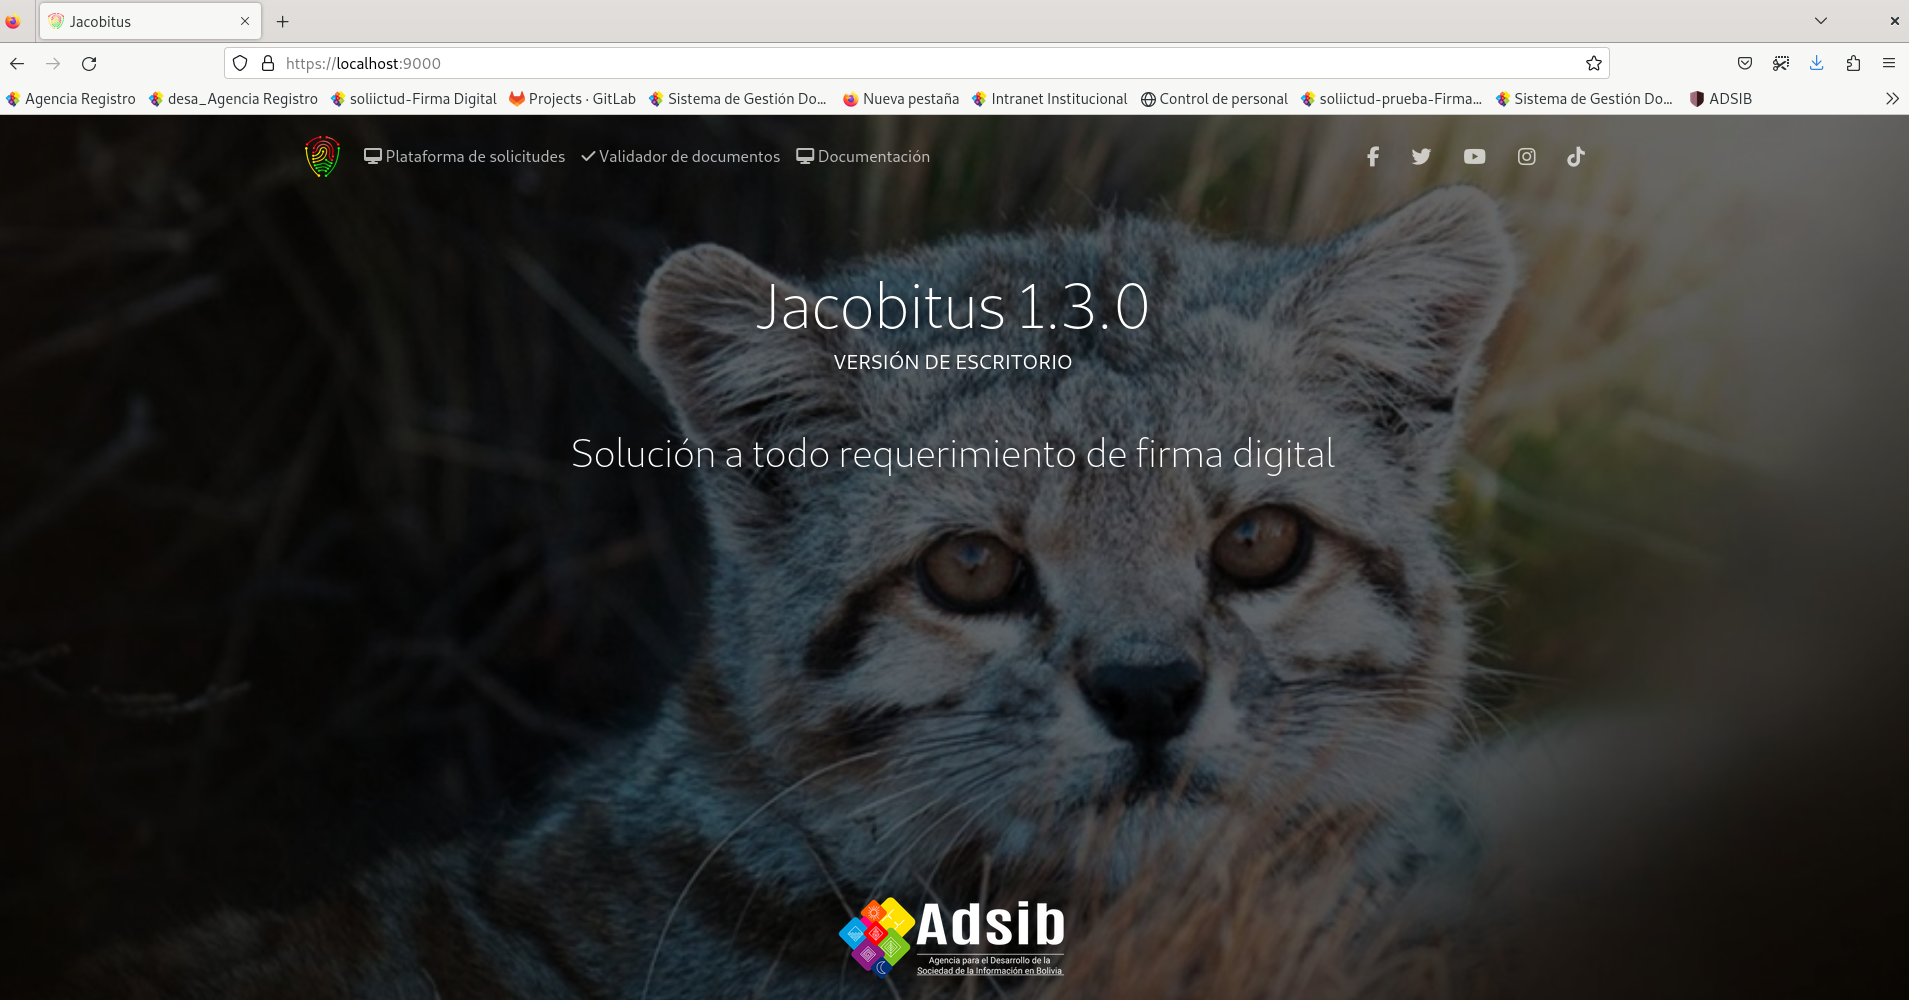Open the Firefox downloads panel
Image resolution: width=1909 pixels, height=1000 pixels.
(1816, 64)
